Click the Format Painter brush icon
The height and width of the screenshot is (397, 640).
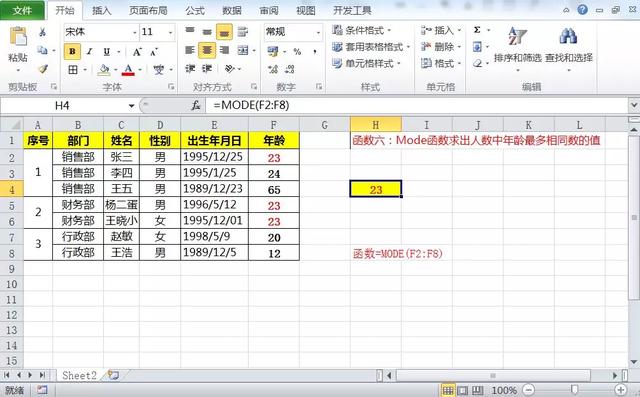point(43,69)
